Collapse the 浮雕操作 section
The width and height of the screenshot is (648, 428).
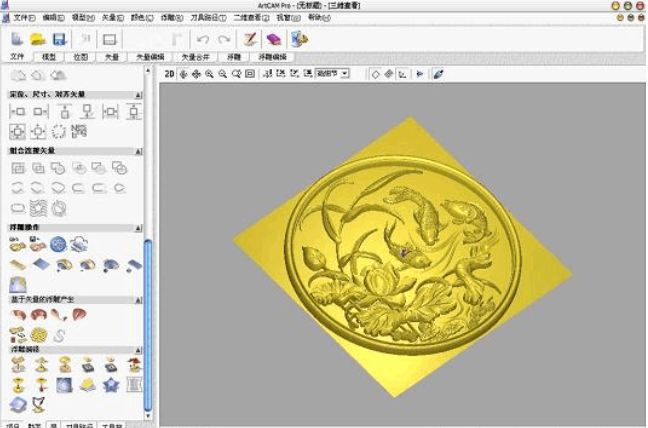pyautogui.click(x=138, y=228)
